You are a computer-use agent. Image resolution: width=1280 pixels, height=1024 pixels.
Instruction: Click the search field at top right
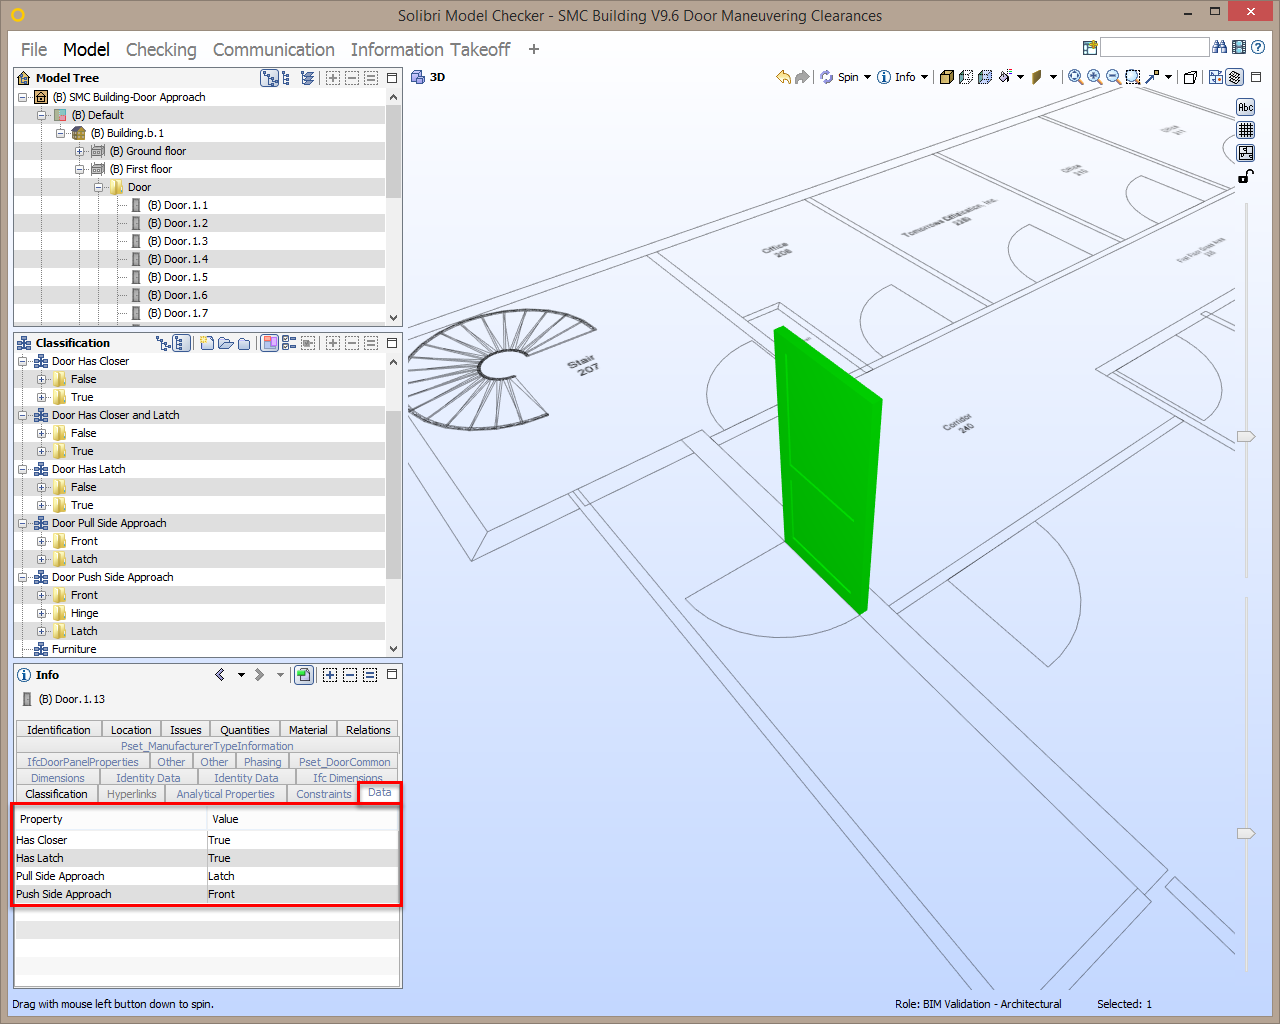point(1154,47)
